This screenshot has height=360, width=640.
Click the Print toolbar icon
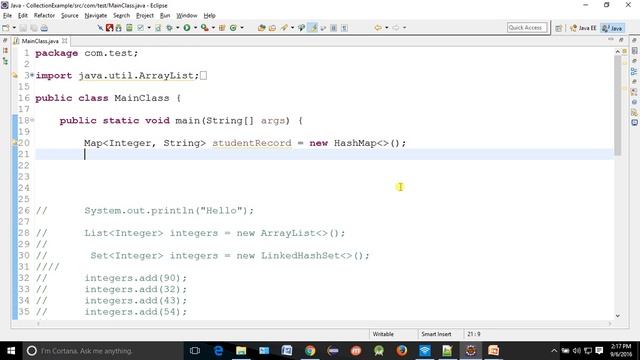(44, 28)
